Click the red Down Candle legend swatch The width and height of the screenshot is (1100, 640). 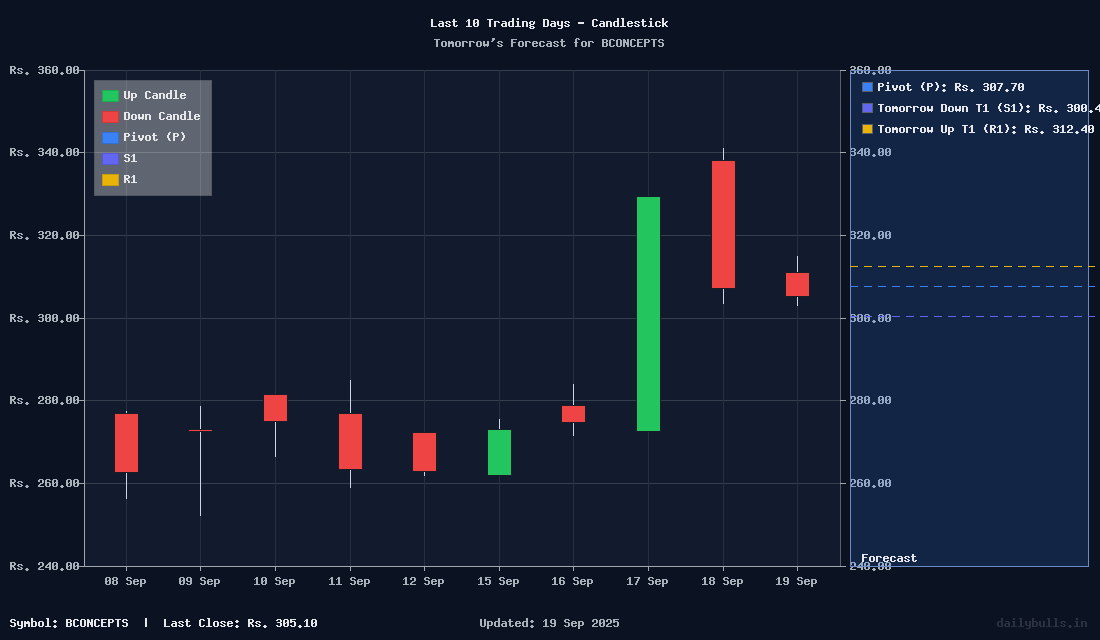click(x=110, y=117)
